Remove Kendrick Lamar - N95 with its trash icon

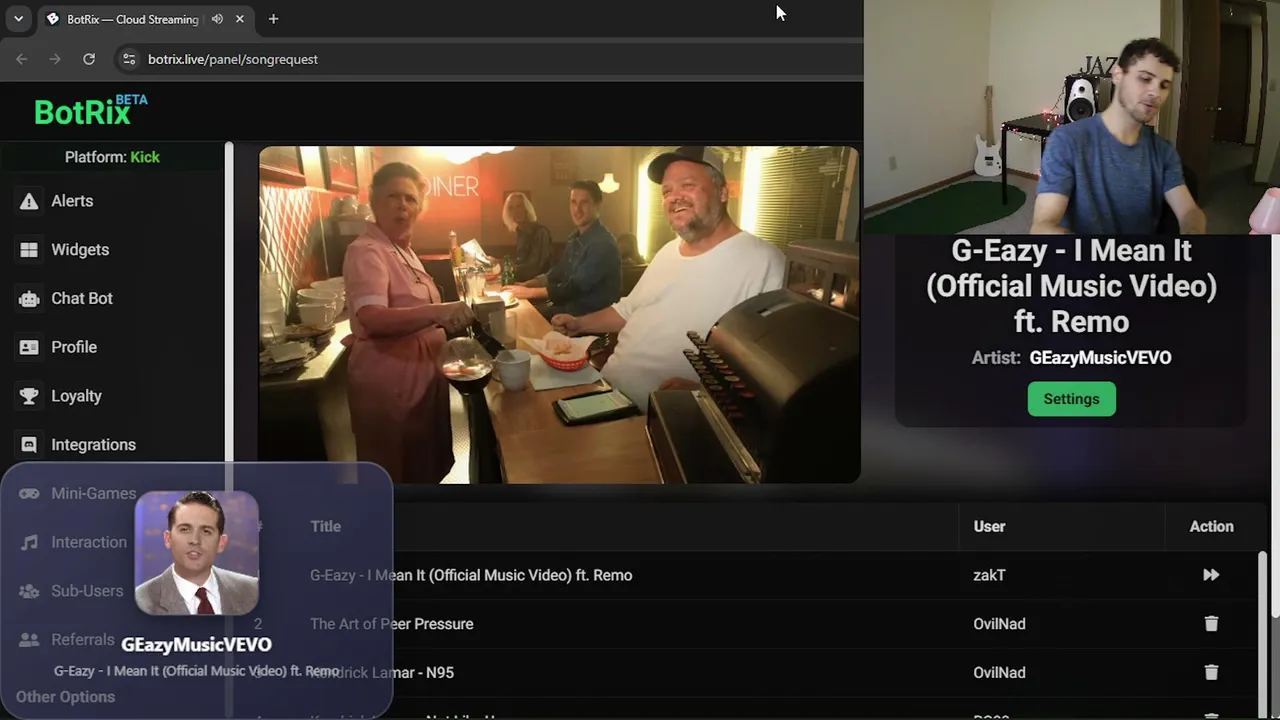[x=1211, y=673]
